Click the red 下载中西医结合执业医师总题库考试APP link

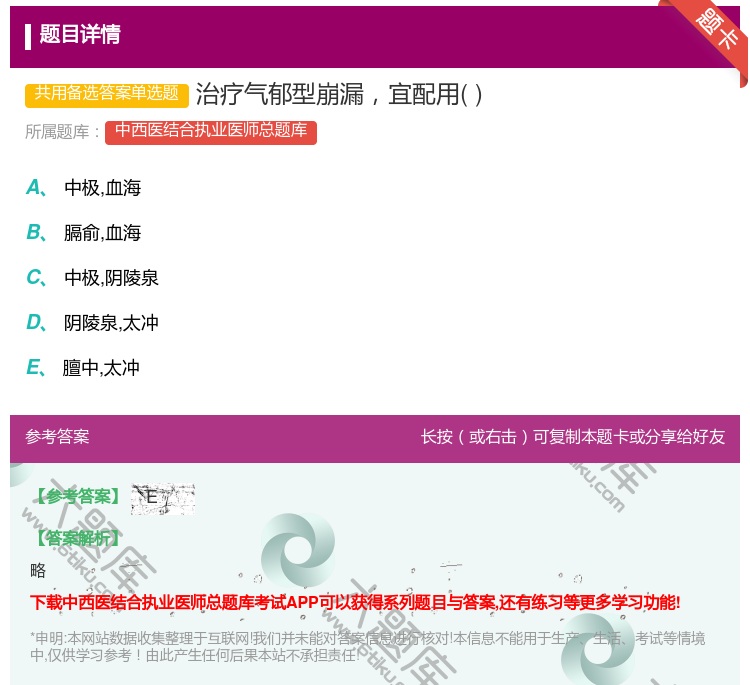[355, 602]
